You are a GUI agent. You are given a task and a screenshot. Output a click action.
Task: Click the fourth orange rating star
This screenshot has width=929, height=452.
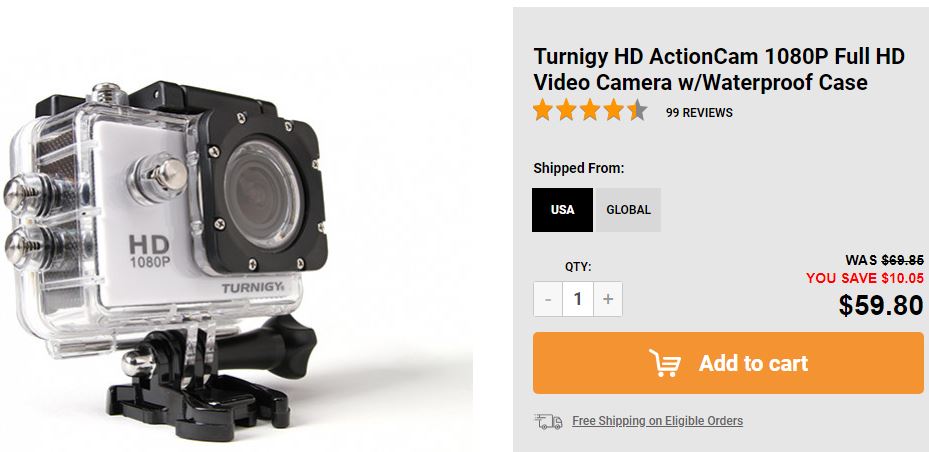tap(614, 110)
